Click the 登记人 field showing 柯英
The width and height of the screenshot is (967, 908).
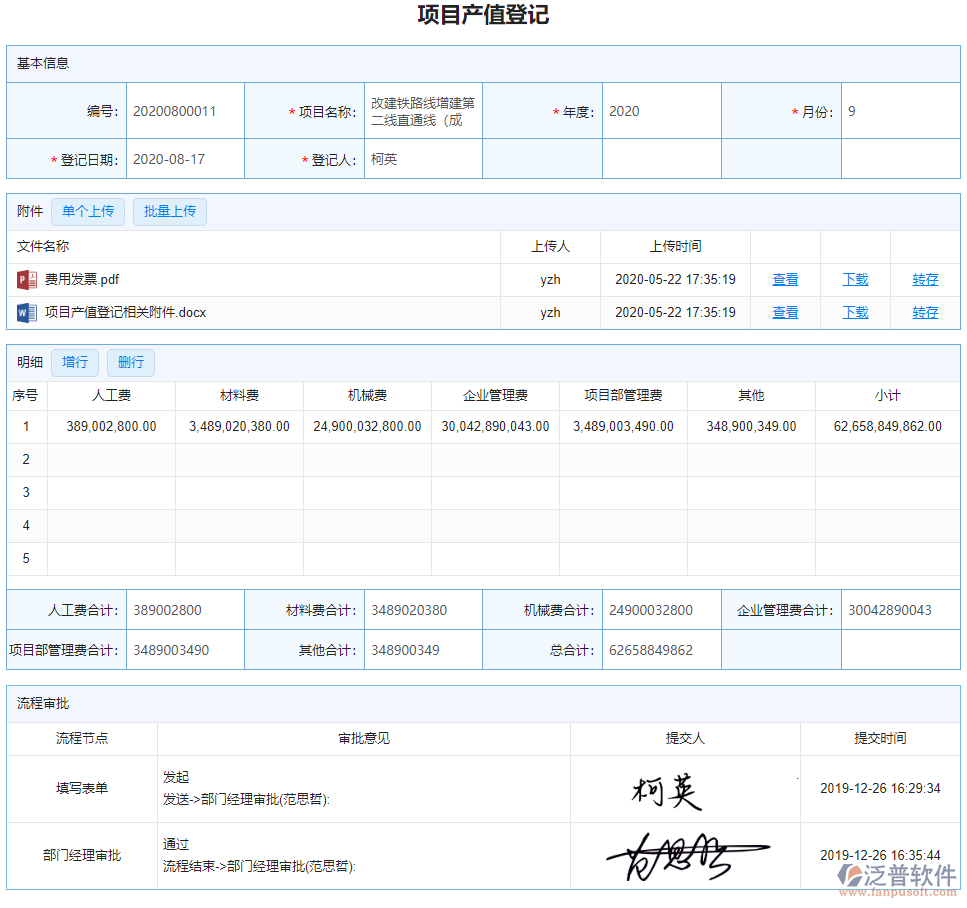pyautogui.click(x=422, y=159)
